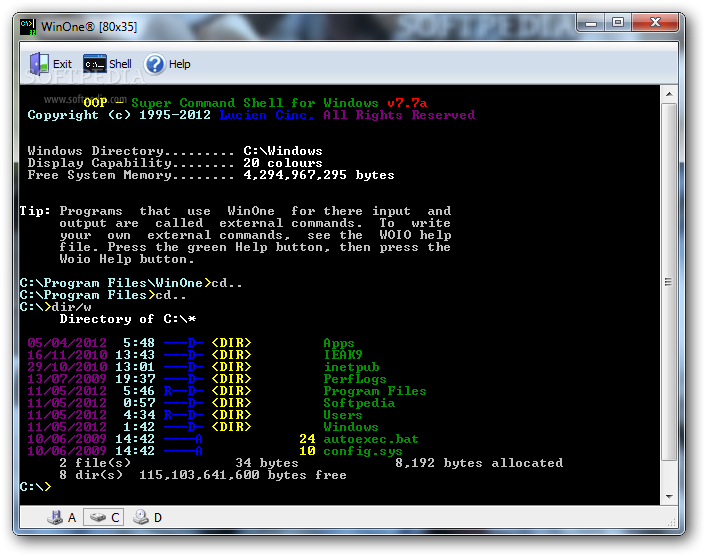The width and height of the screenshot is (706, 556).
Task: Select hard drive C icon
Action: pyautogui.click(x=98, y=517)
